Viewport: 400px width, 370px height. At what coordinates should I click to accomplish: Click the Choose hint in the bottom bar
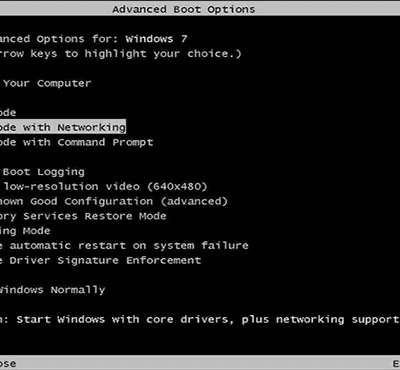coord(8,364)
